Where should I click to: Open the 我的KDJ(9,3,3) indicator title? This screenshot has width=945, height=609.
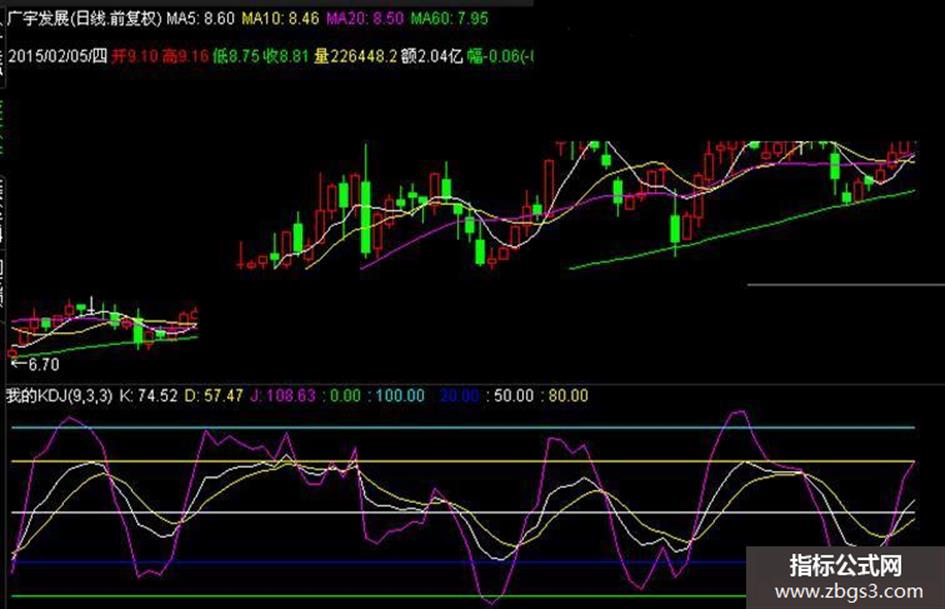[59, 396]
